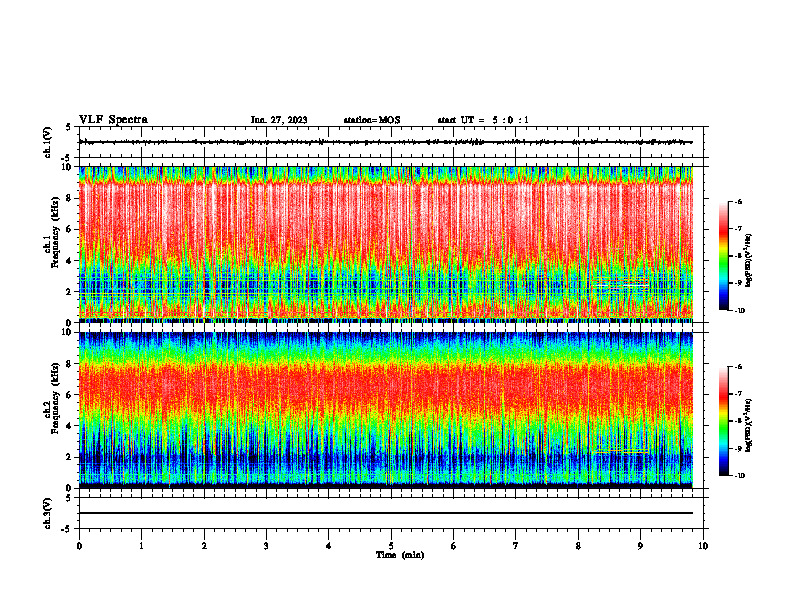Click time axis tick label "9"

(640, 546)
